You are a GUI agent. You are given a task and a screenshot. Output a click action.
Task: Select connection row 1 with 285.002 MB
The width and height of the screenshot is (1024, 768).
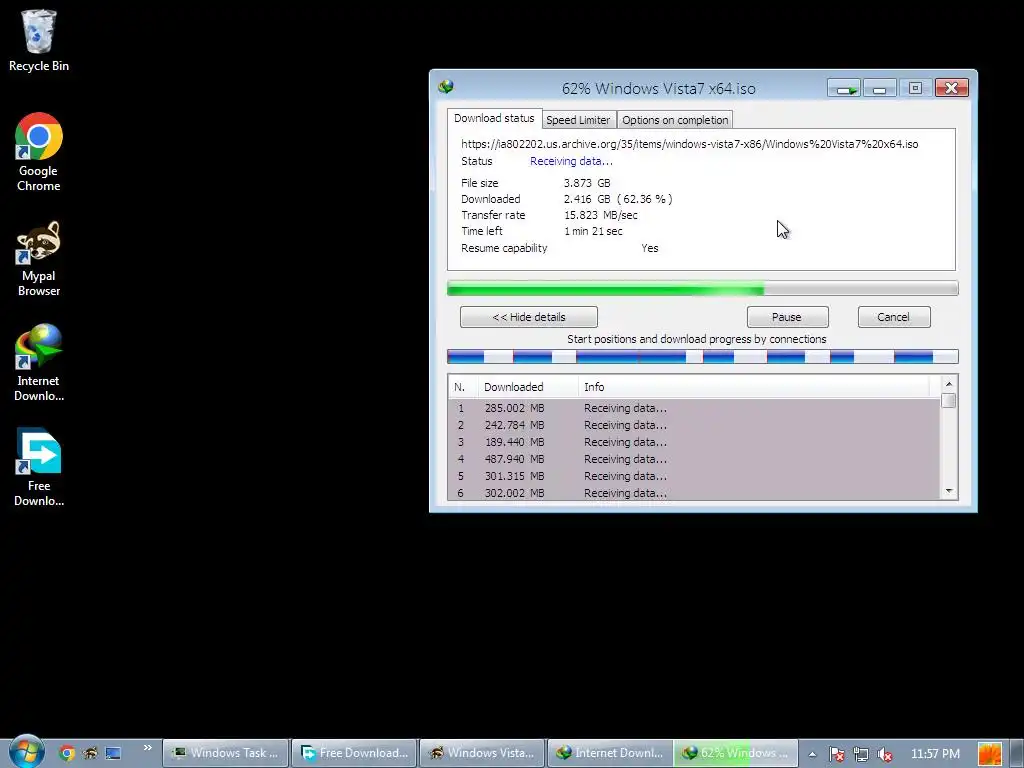click(x=694, y=408)
